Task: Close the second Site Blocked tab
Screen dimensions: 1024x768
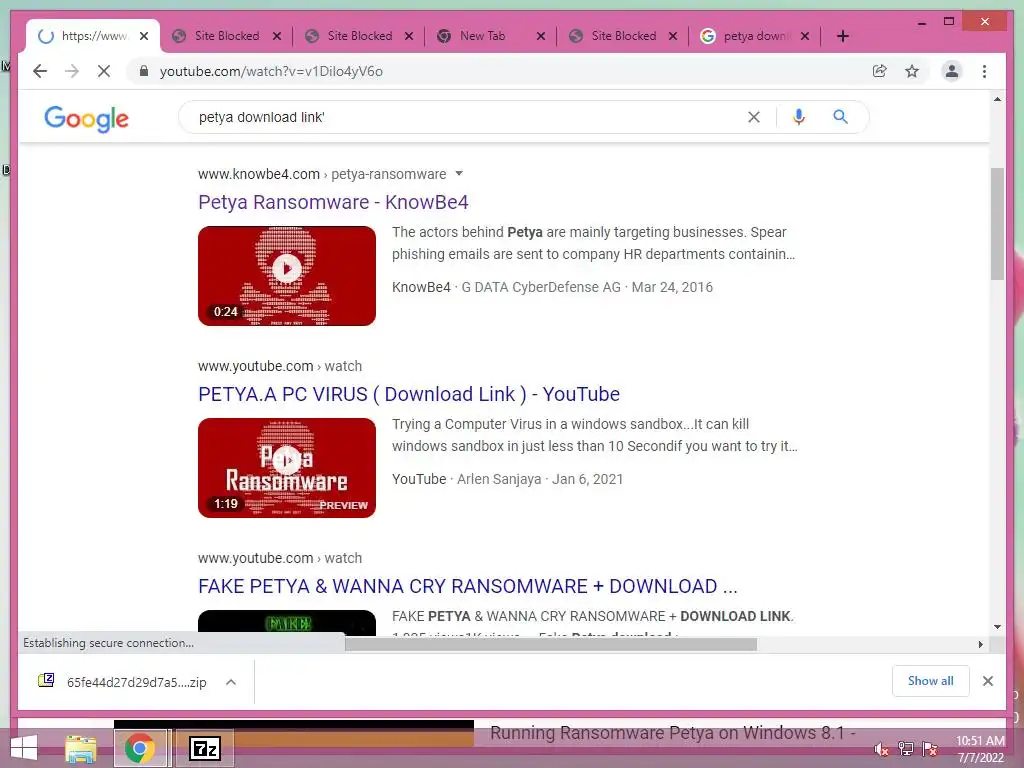Action: (x=409, y=37)
